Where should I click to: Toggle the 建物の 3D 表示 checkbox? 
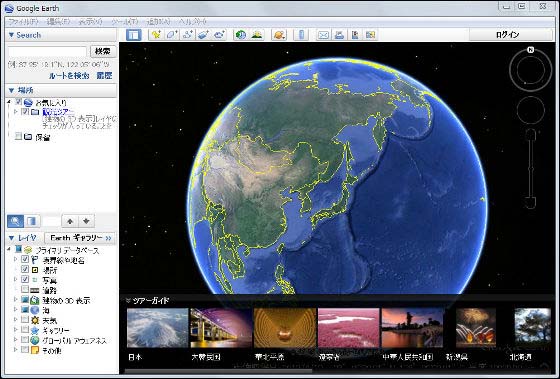point(25,299)
